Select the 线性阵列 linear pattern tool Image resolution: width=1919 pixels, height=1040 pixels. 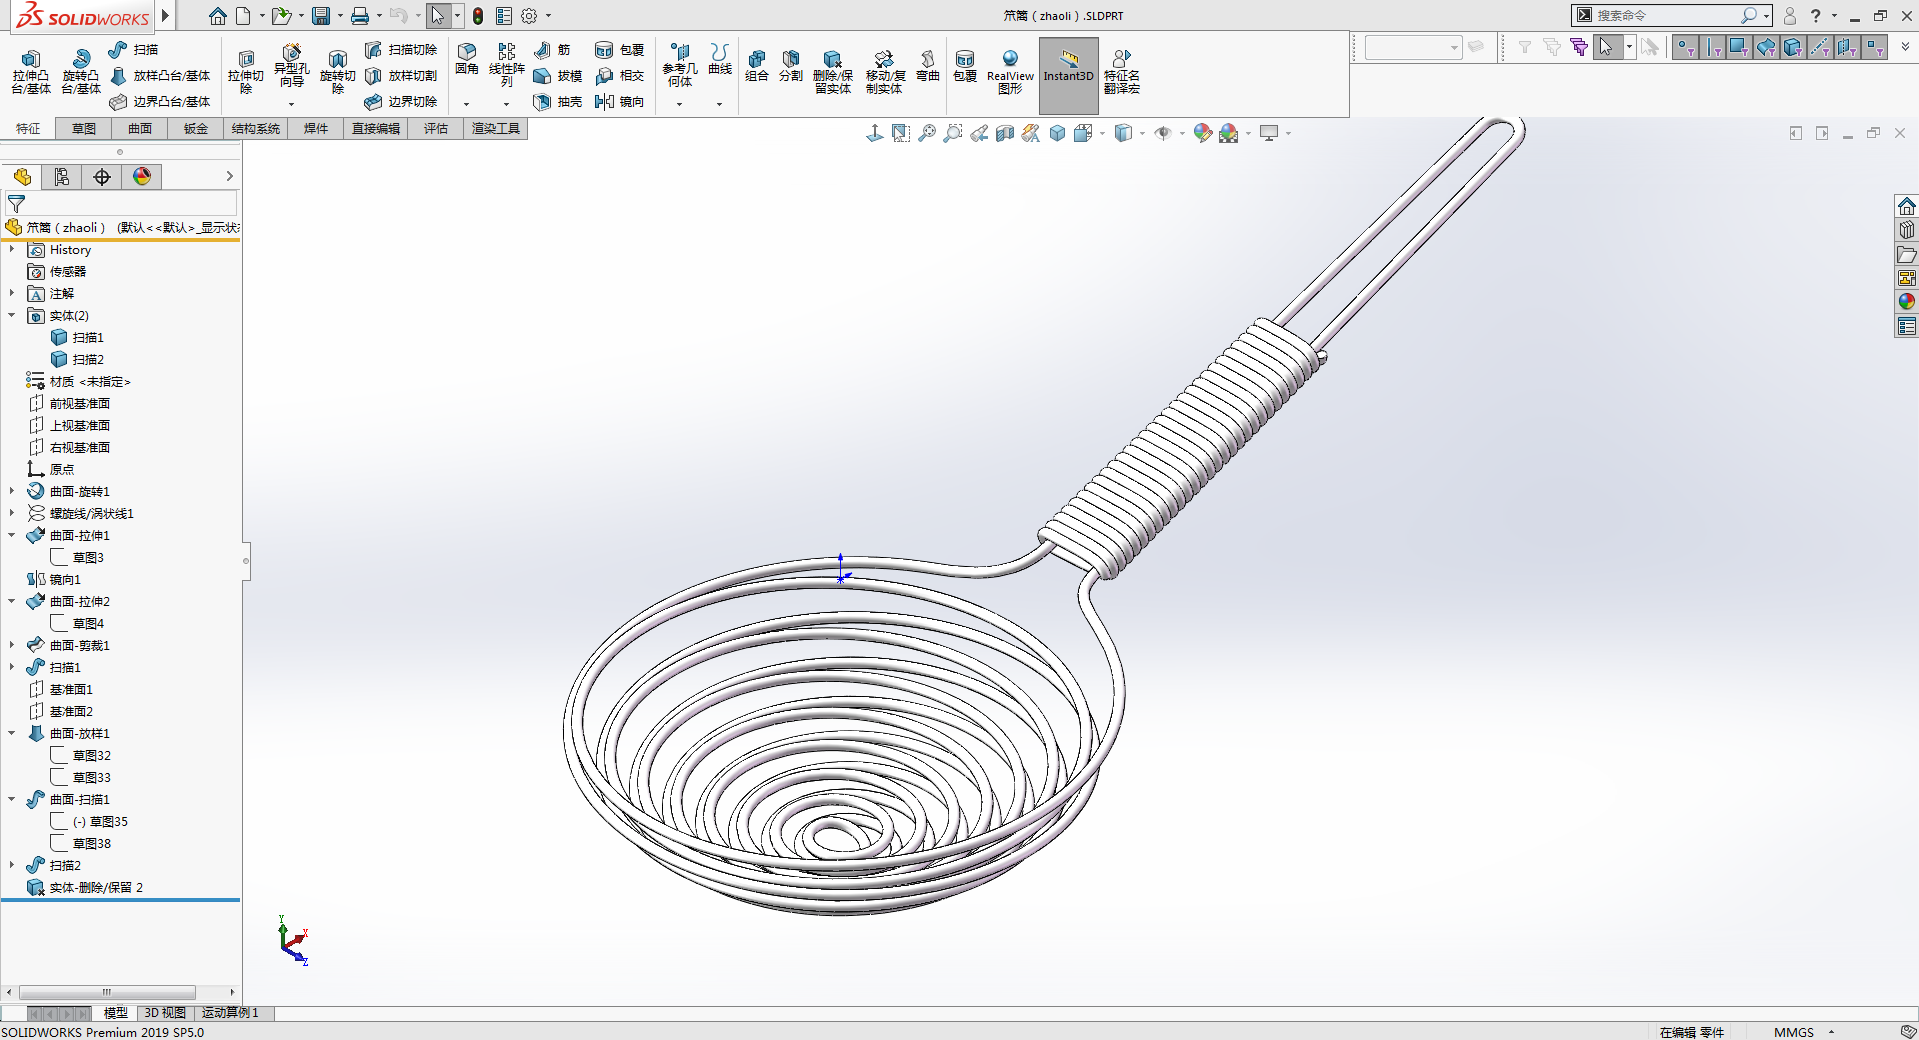tap(506, 66)
